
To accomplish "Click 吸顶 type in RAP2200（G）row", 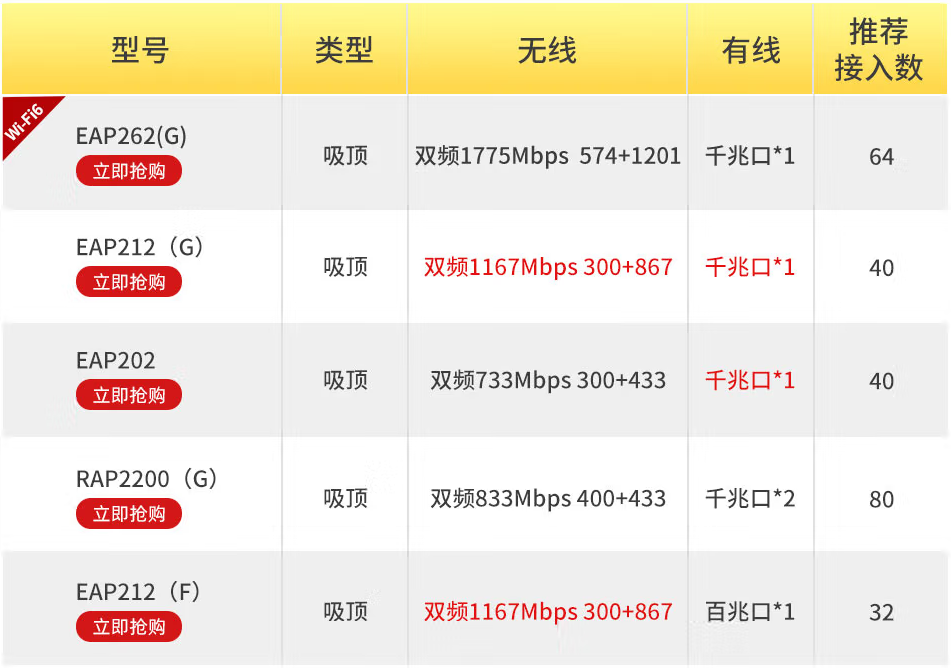I will click(x=345, y=499).
